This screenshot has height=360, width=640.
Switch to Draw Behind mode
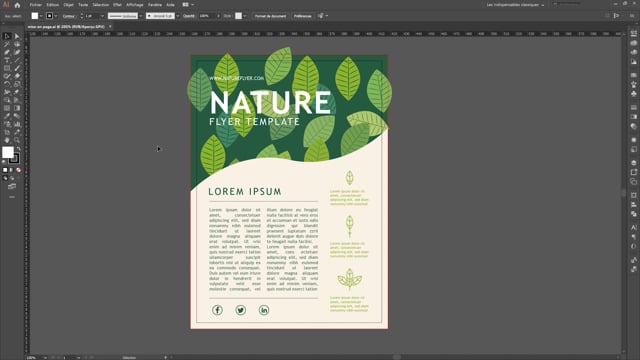coord(11,178)
